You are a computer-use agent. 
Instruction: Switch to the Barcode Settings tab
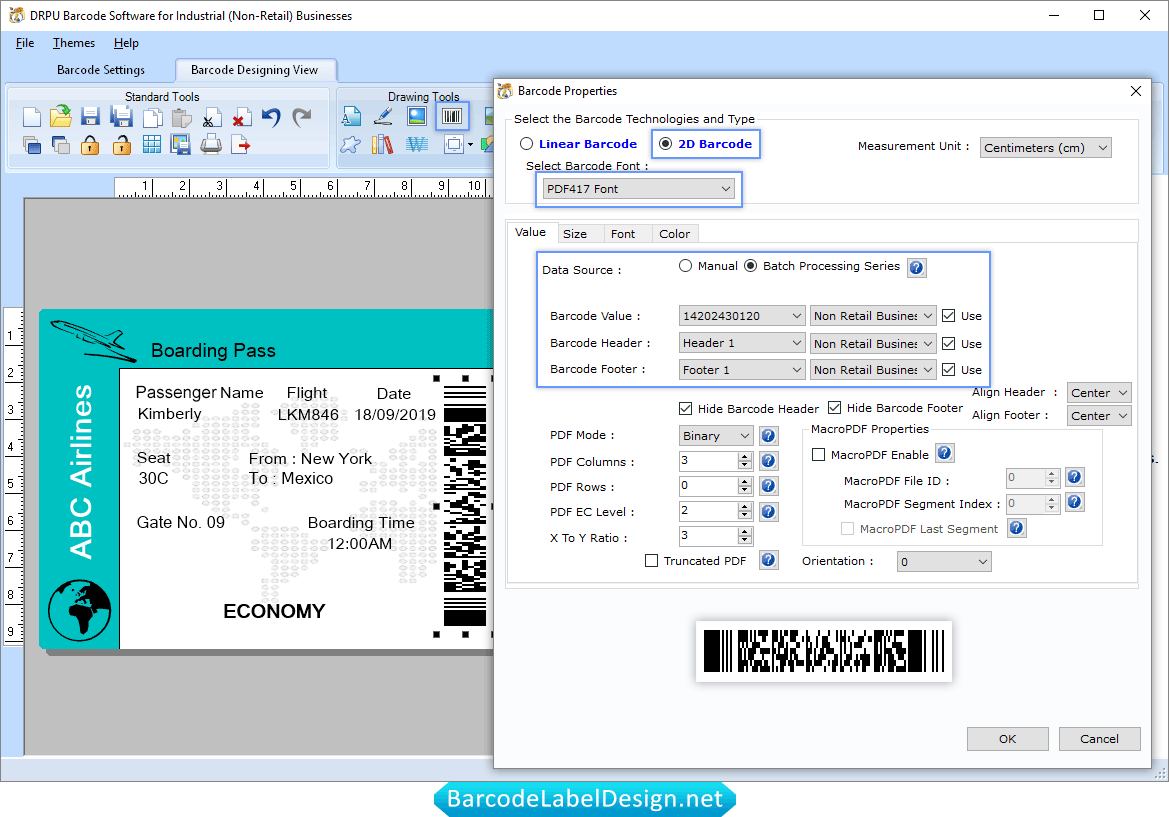coord(101,70)
